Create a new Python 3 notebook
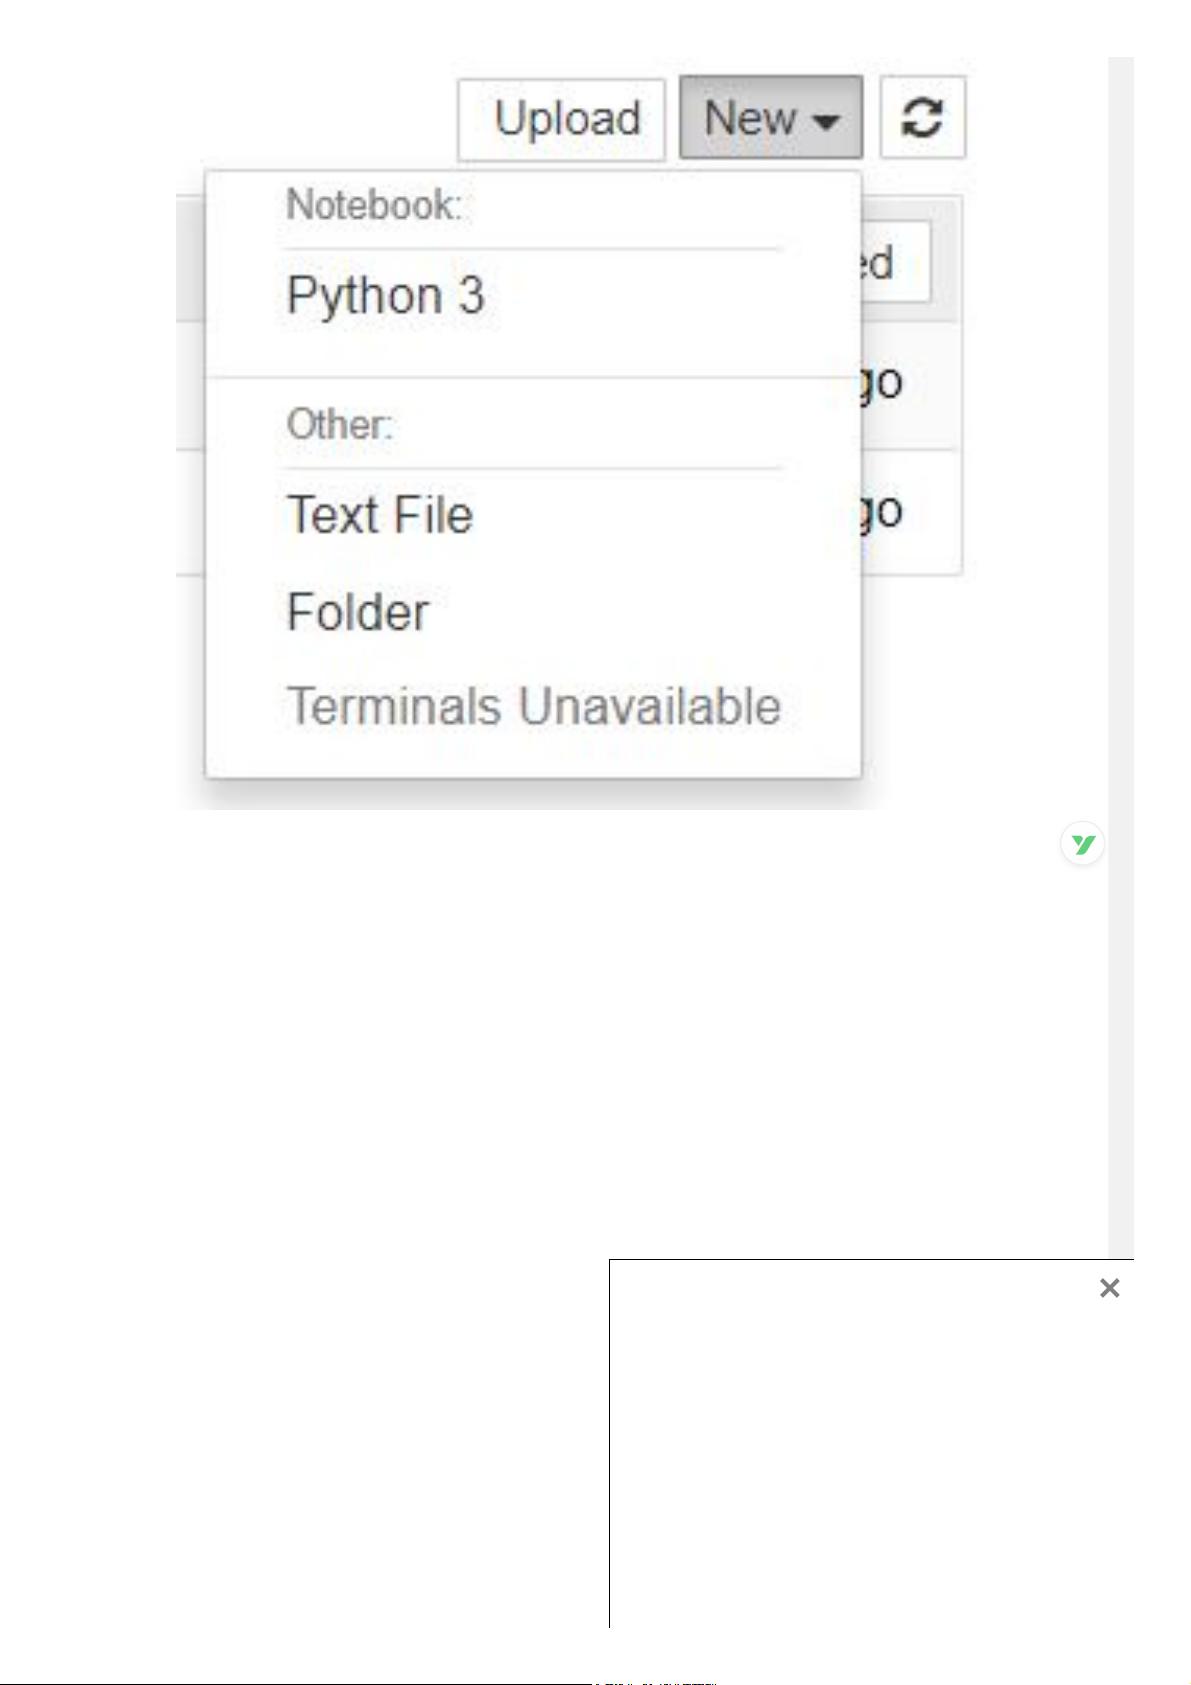 point(385,296)
